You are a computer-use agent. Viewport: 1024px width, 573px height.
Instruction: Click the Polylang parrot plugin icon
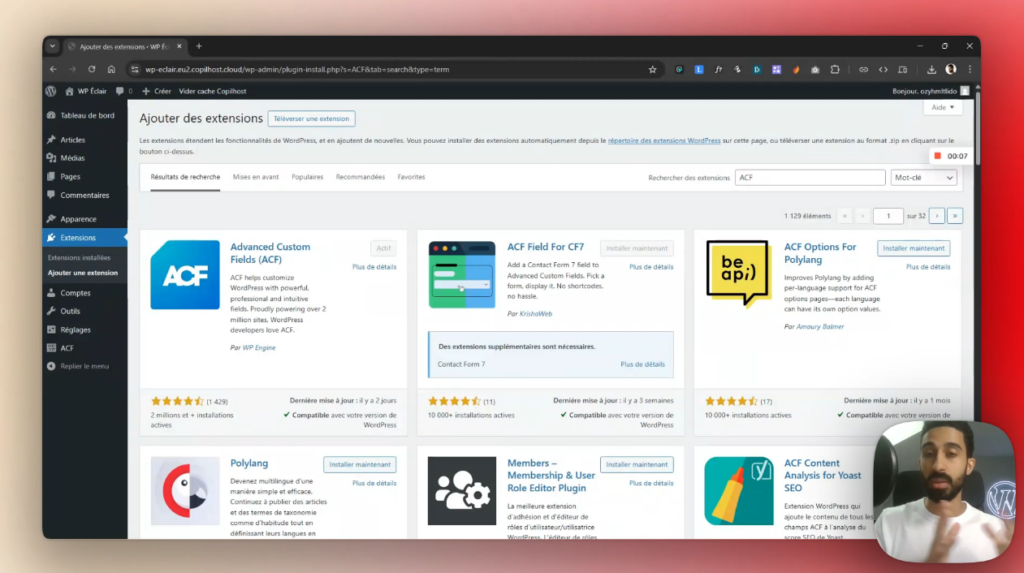point(185,491)
